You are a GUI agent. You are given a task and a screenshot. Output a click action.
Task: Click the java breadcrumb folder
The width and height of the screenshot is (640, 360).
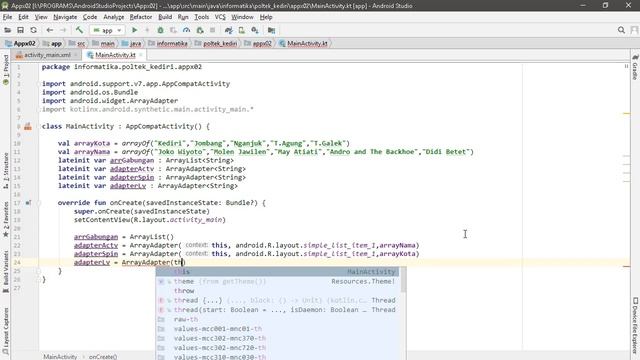point(131,43)
